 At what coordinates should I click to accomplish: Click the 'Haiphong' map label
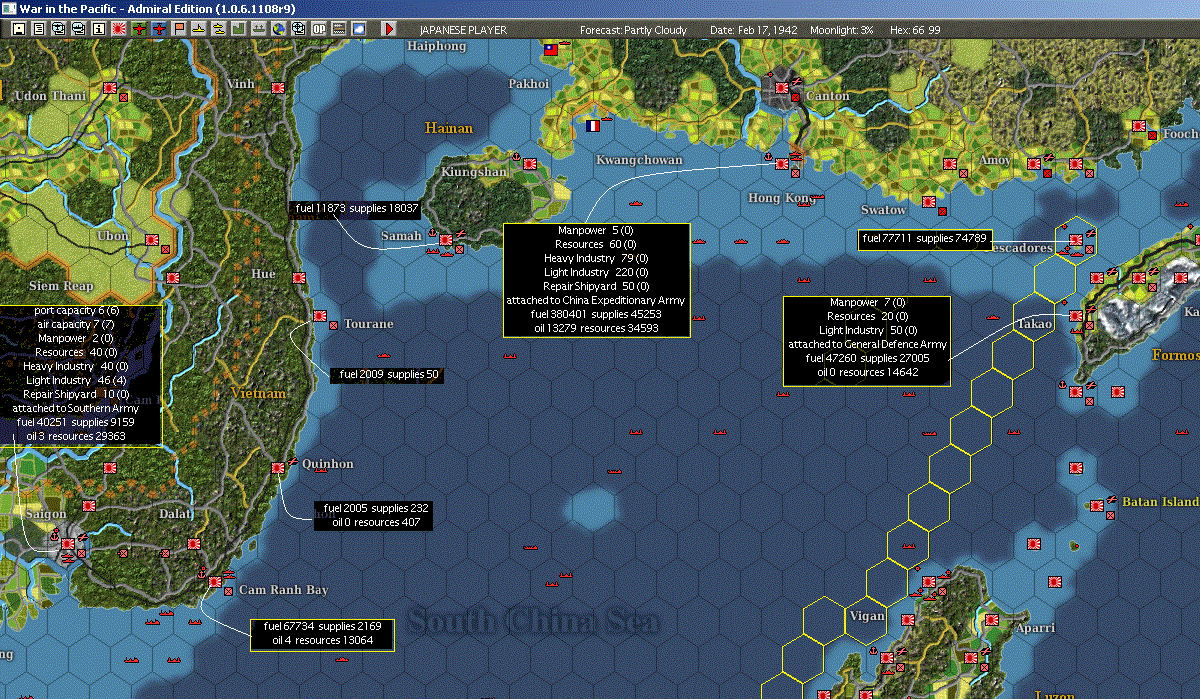[437, 46]
